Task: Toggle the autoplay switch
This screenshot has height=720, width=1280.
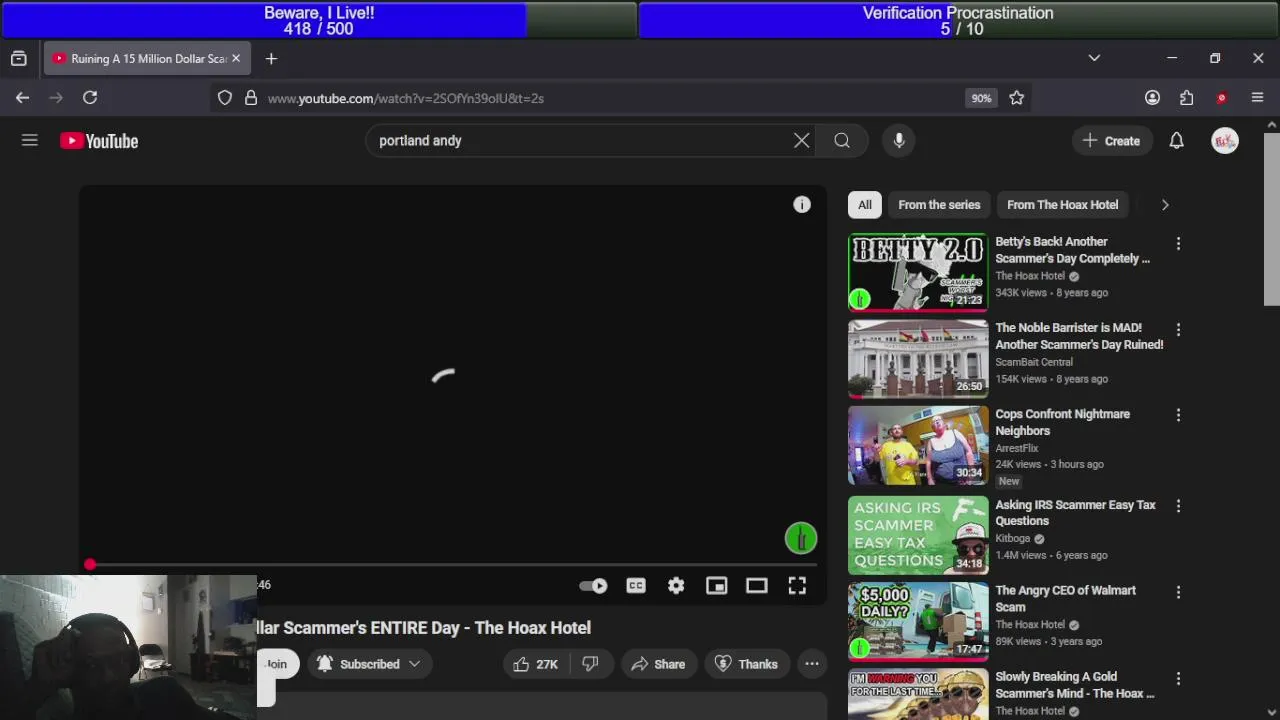Action: pos(593,586)
